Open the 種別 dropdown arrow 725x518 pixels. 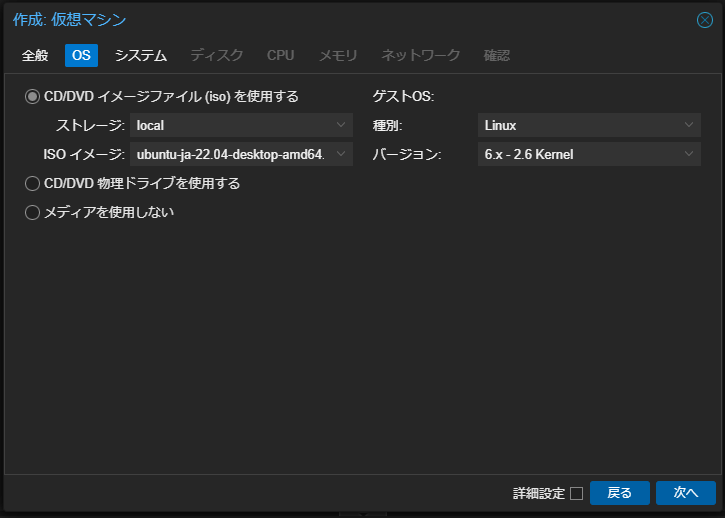tap(689, 125)
